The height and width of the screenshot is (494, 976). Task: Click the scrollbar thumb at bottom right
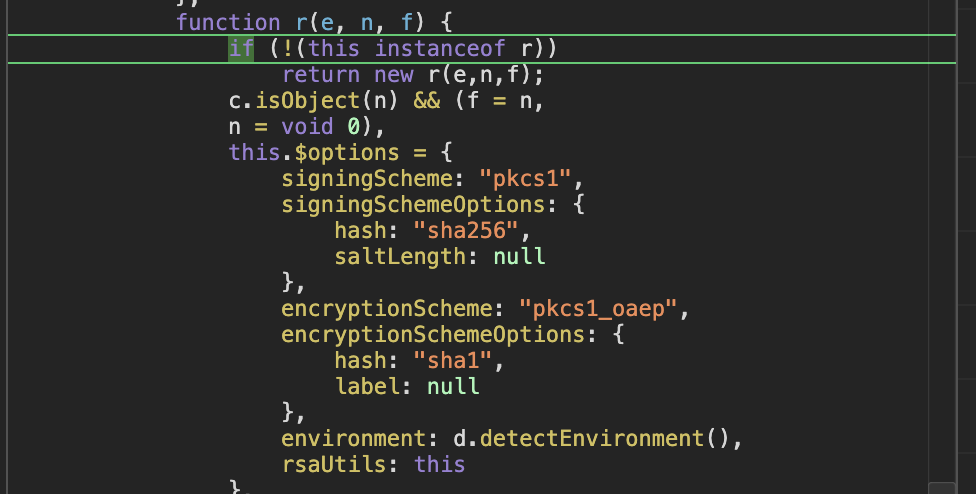(x=941, y=488)
